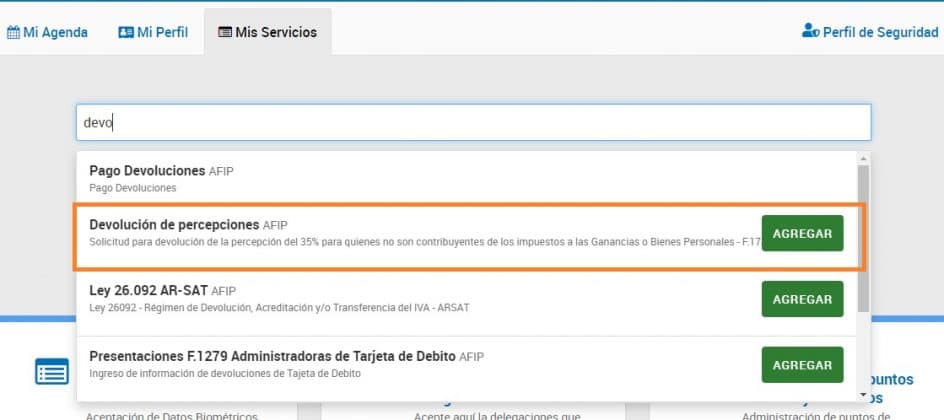Screen dimensions: 944x420
Task: Click the search field containing 'devo'
Action: [473, 123]
